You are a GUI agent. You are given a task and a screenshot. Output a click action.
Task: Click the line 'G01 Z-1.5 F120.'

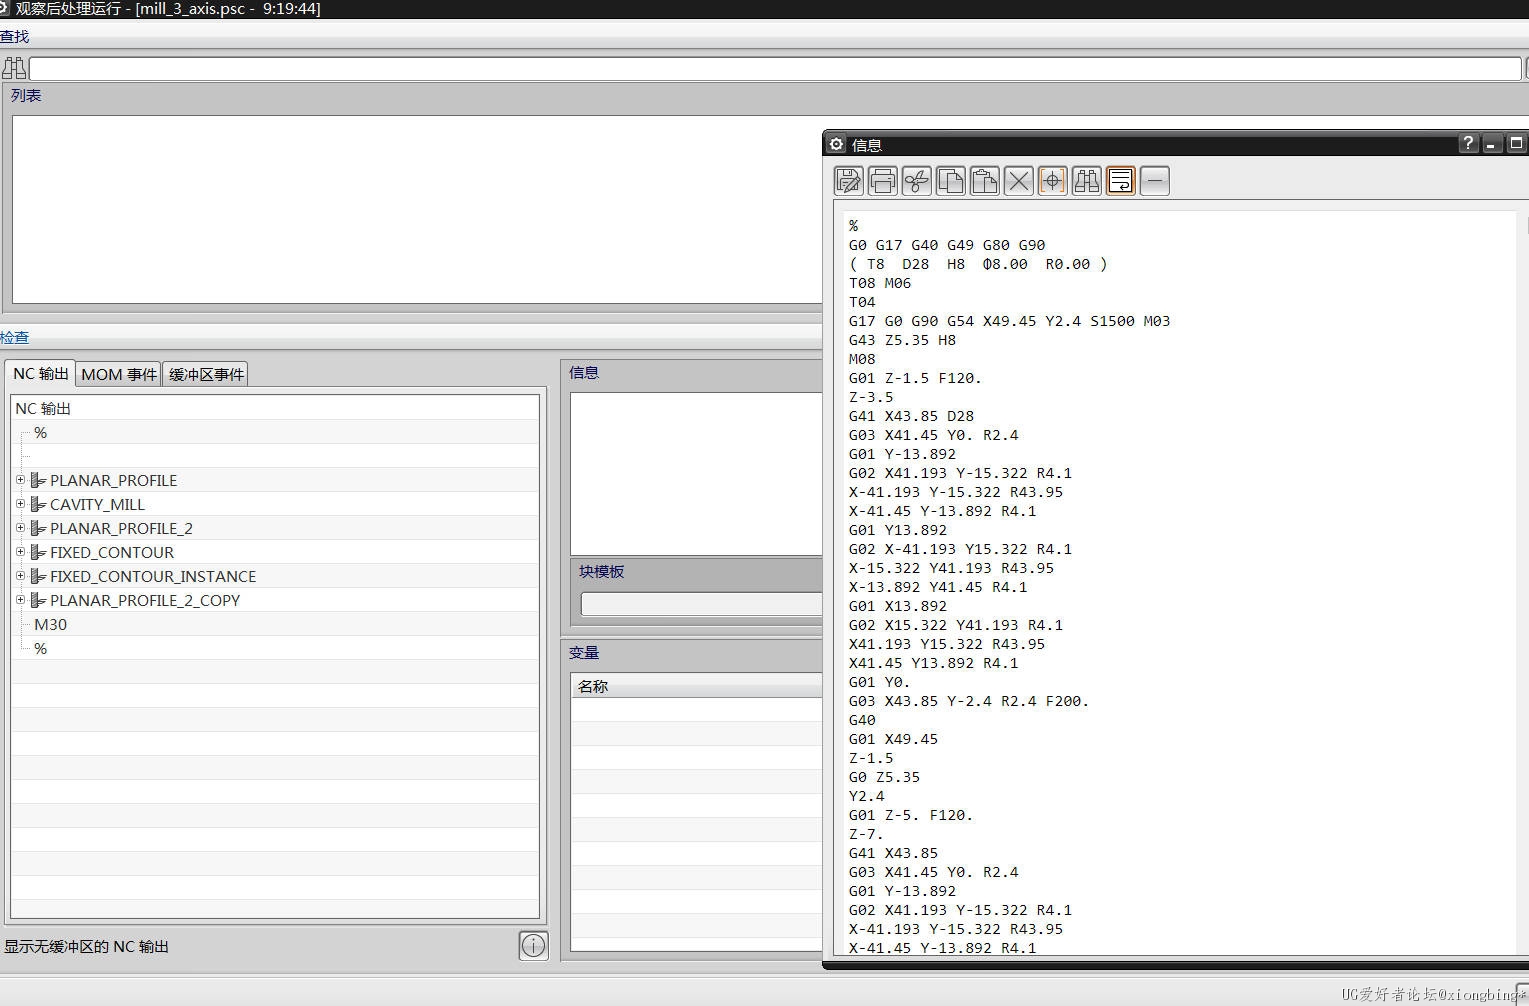pos(915,378)
